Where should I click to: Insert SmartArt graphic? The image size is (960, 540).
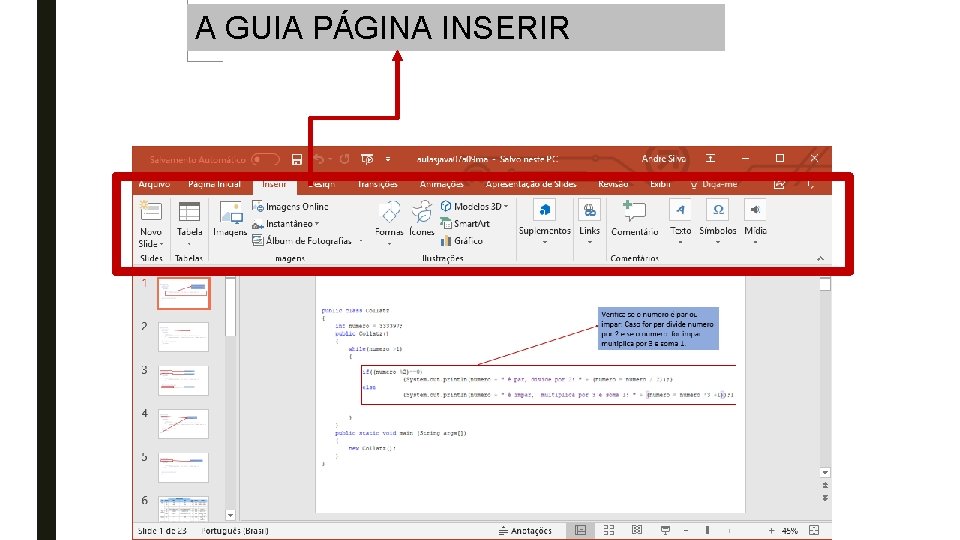tap(465, 223)
